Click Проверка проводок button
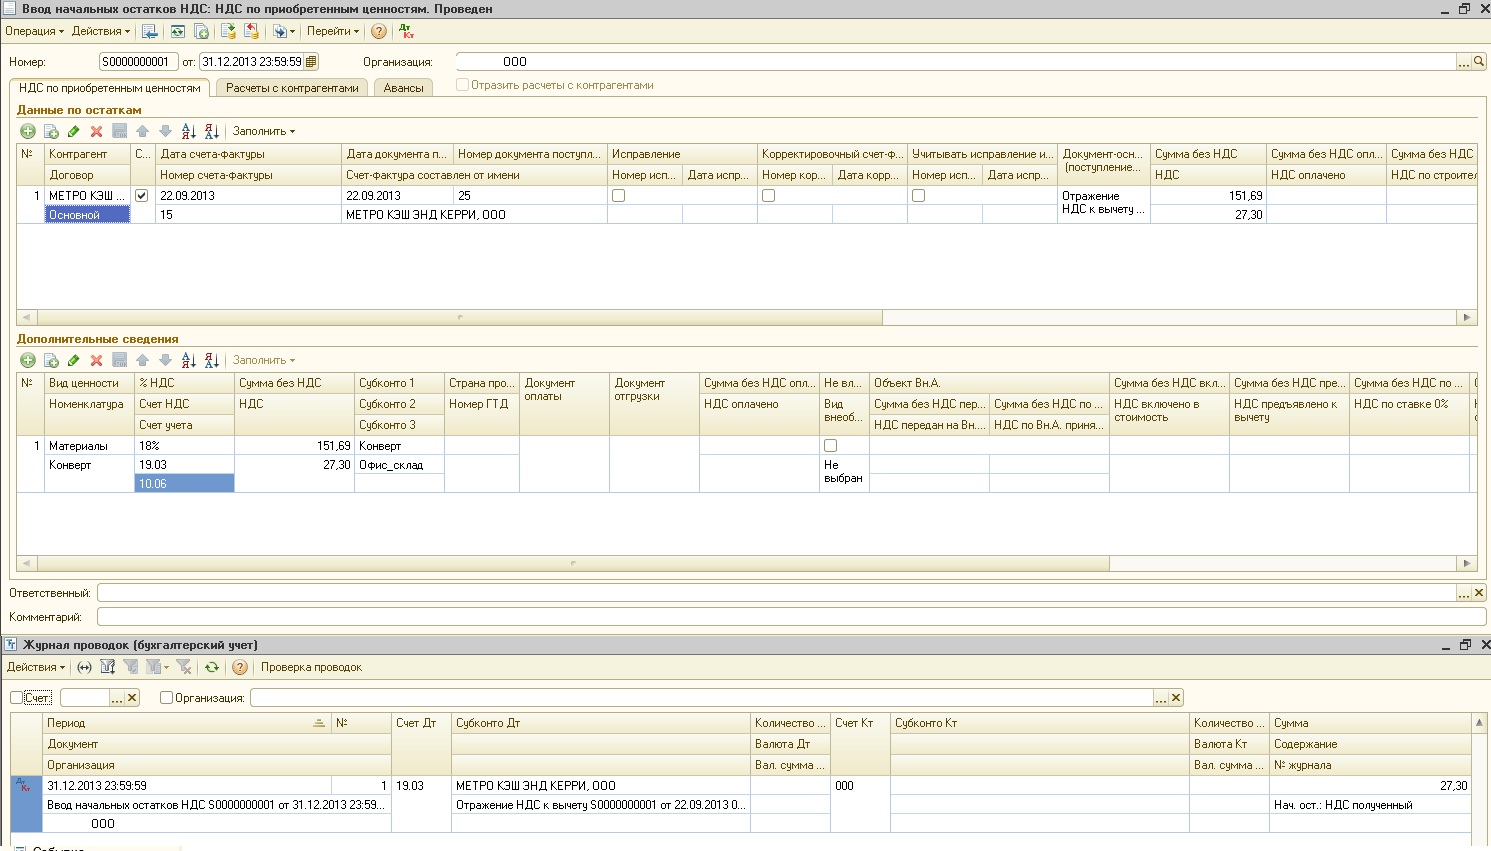 (x=311, y=667)
